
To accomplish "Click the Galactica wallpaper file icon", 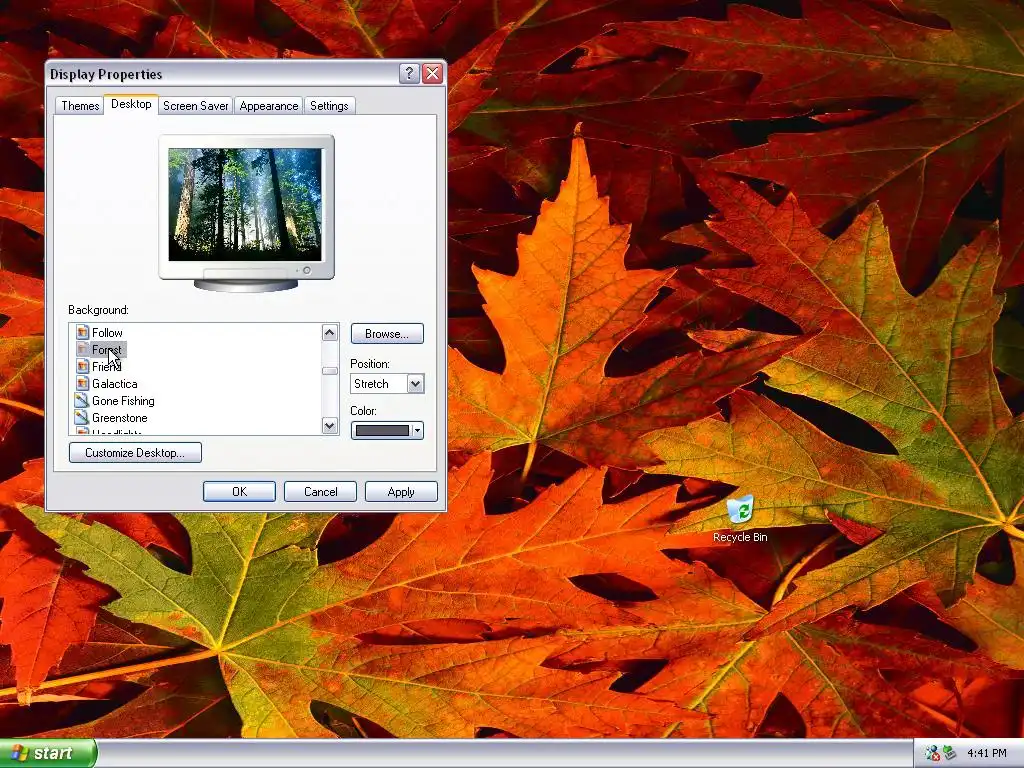I will [82, 383].
